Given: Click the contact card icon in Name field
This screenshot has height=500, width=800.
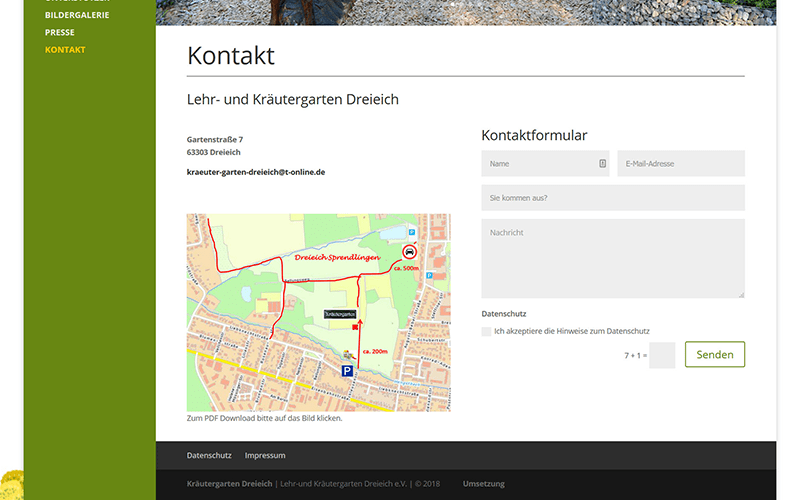Looking at the screenshot, I should point(603,163).
